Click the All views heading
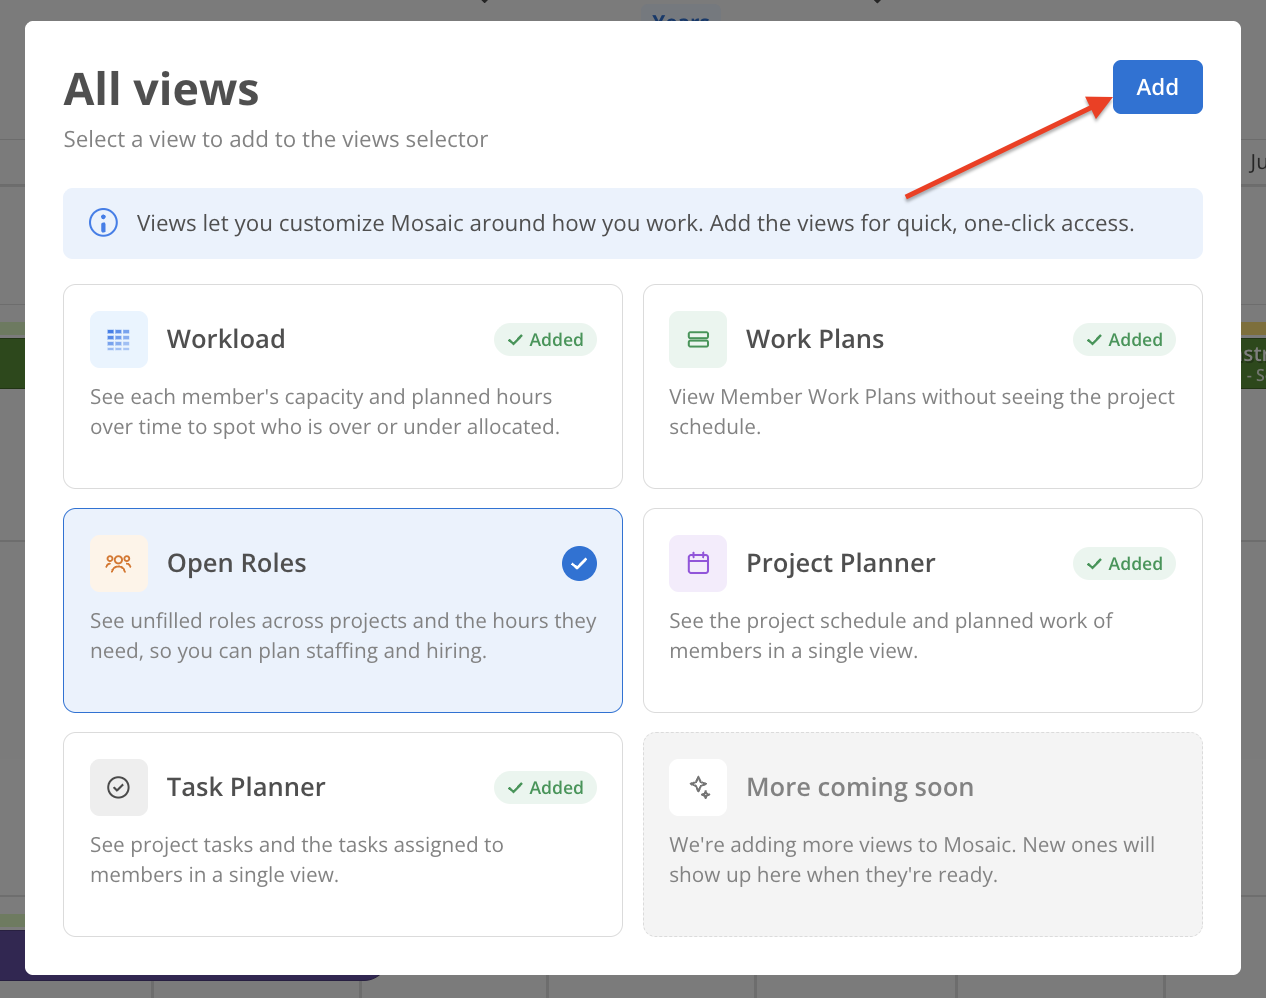The image size is (1266, 998). (162, 89)
